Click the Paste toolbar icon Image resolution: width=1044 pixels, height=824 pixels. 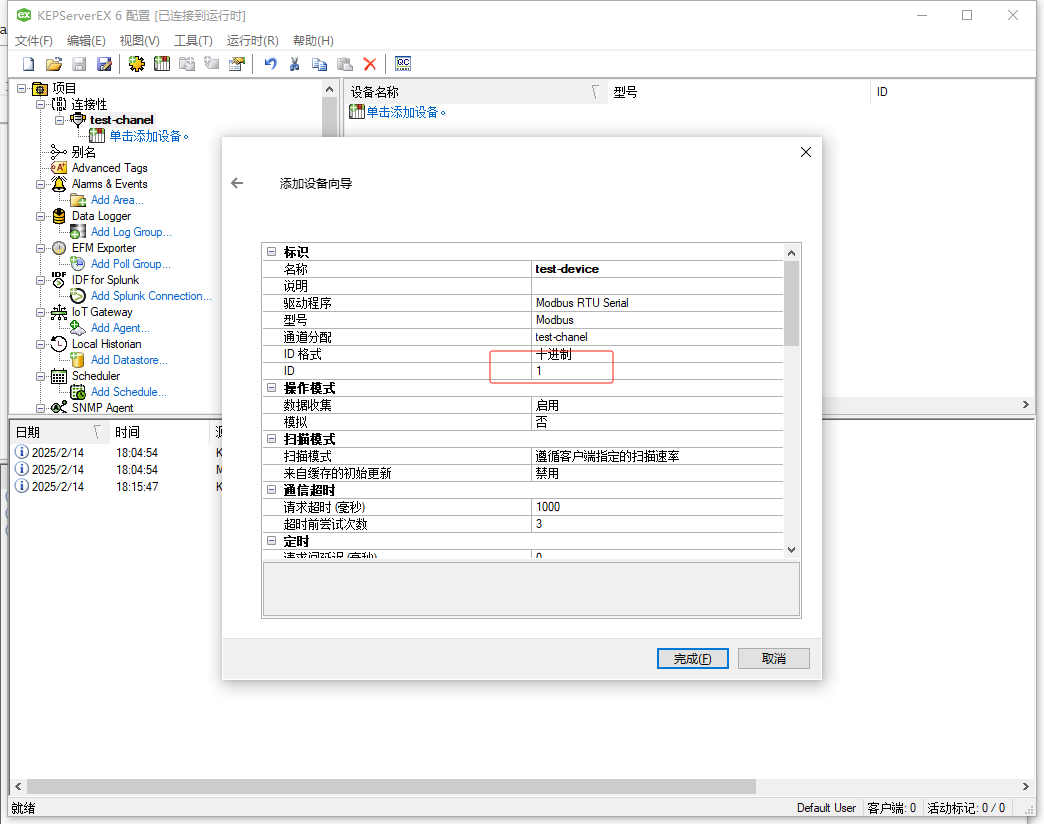345,64
